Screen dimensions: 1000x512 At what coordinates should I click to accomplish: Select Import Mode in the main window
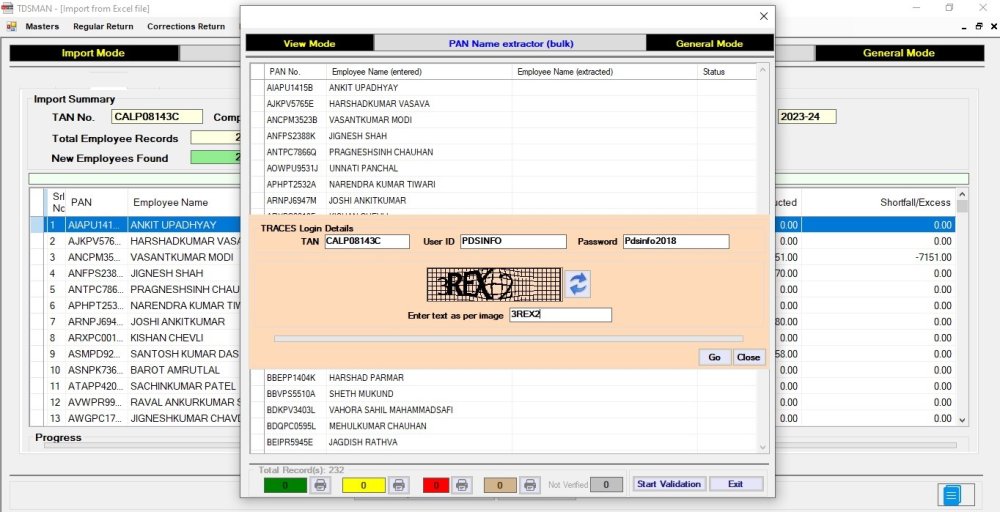tap(93, 53)
